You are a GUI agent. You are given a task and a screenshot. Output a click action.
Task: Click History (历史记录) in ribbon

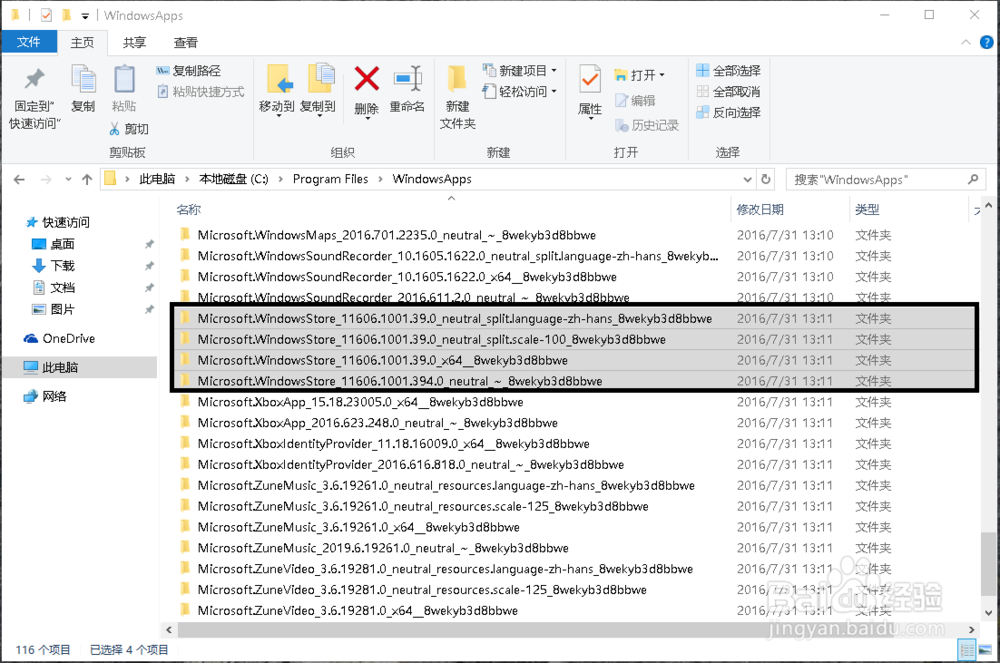pos(647,126)
